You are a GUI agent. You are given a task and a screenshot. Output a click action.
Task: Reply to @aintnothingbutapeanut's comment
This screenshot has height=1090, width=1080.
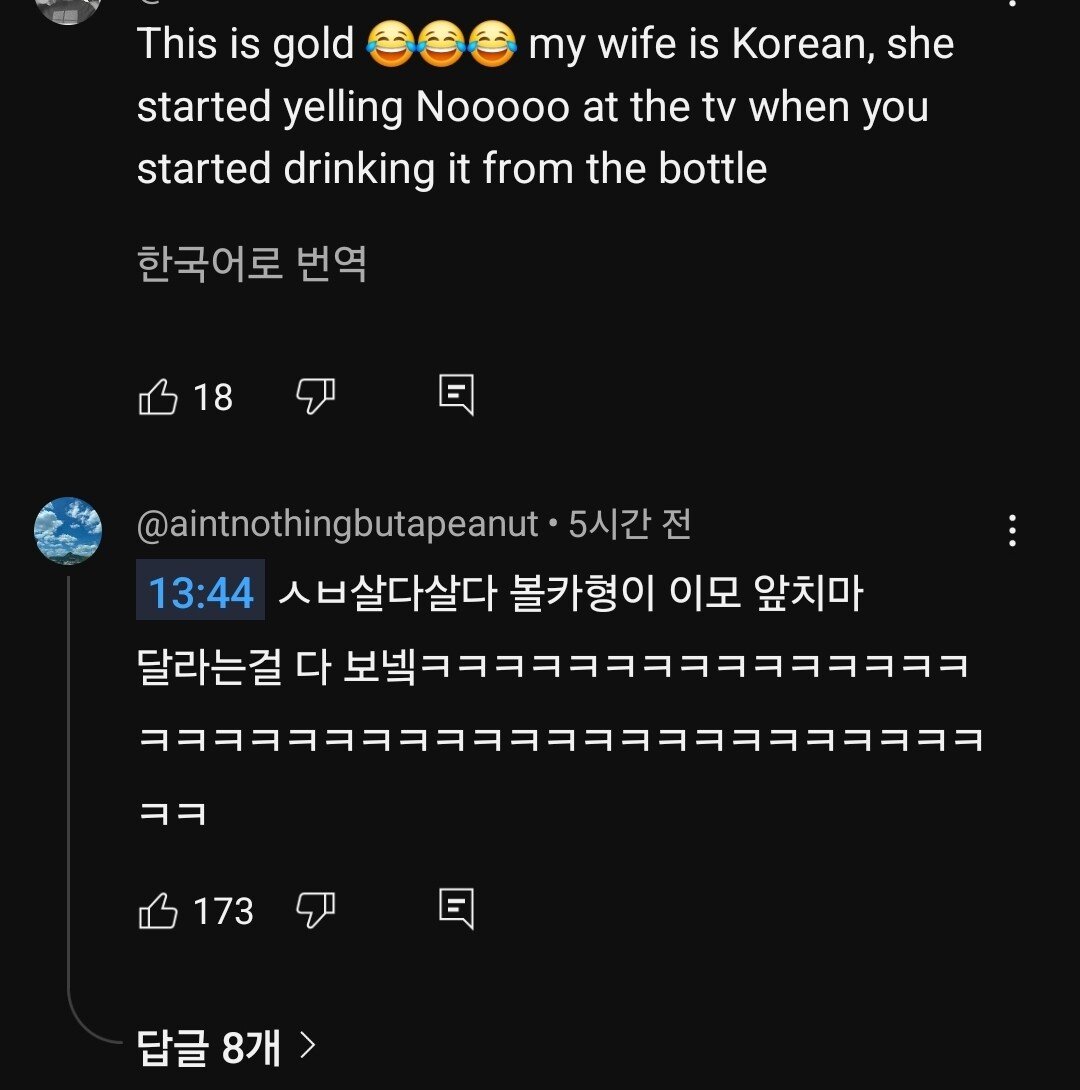[x=458, y=910]
